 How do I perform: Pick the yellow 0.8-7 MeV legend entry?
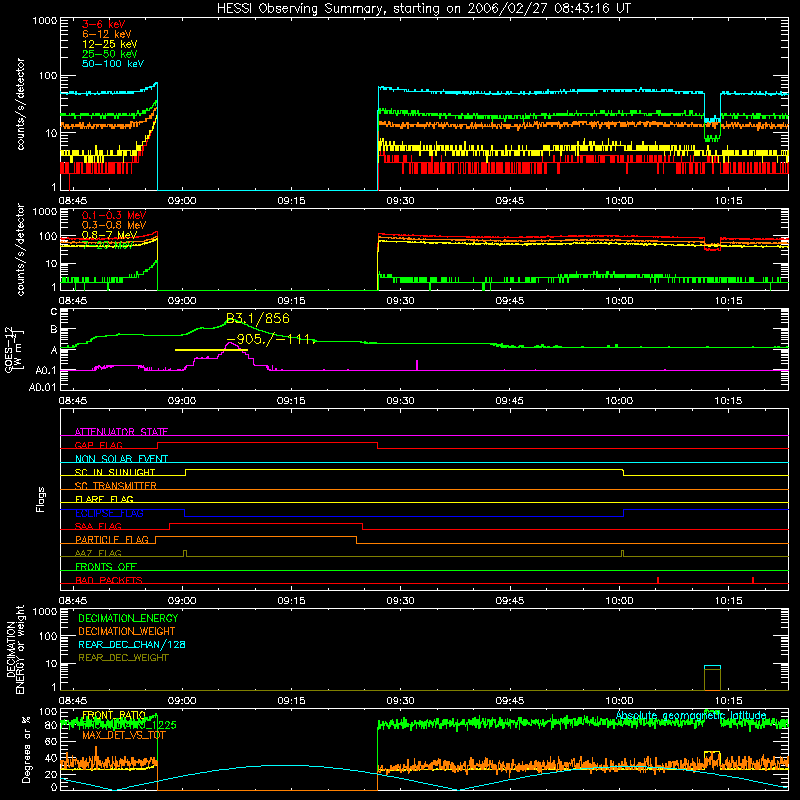coord(110,235)
